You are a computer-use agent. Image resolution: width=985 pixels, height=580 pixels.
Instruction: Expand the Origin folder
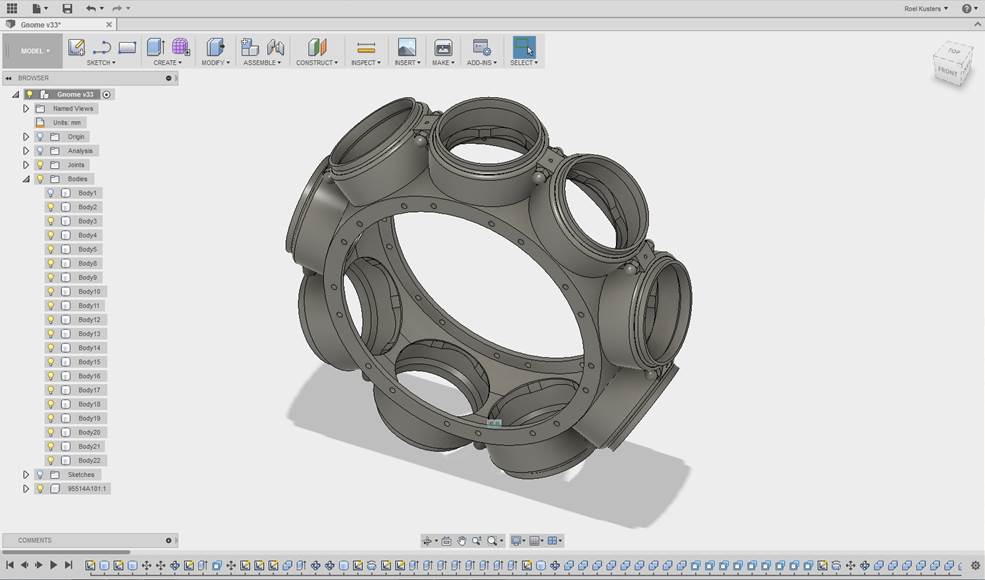[26, 136]
